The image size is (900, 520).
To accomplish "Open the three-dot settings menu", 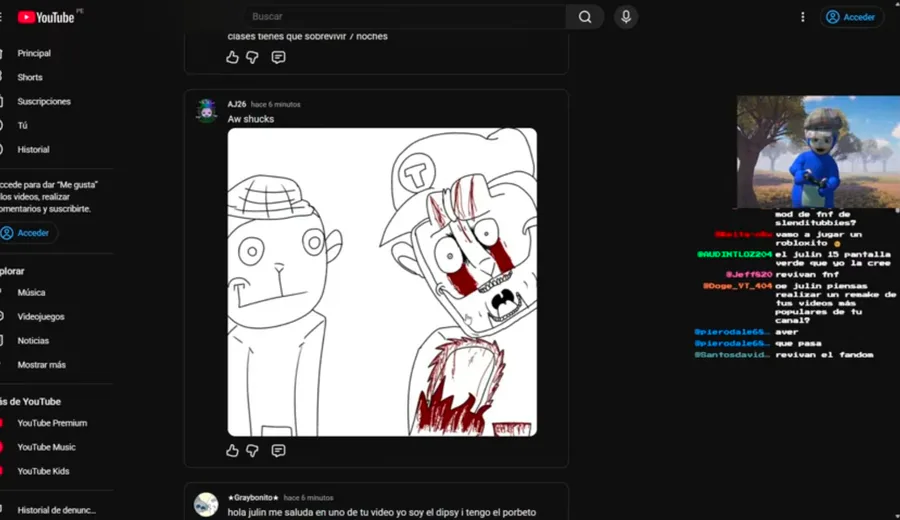I will coord(802,17).
